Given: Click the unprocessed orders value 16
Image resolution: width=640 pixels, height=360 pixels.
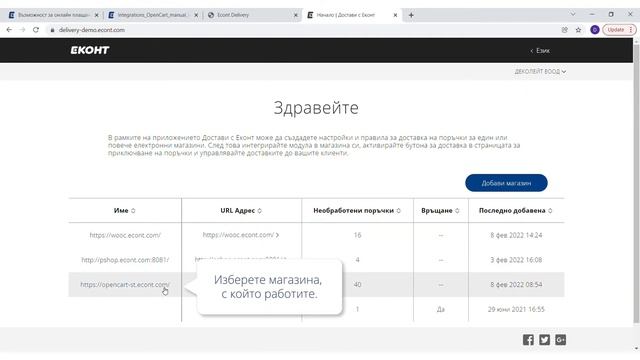Looking at the screenshot, I should (358, 235).
